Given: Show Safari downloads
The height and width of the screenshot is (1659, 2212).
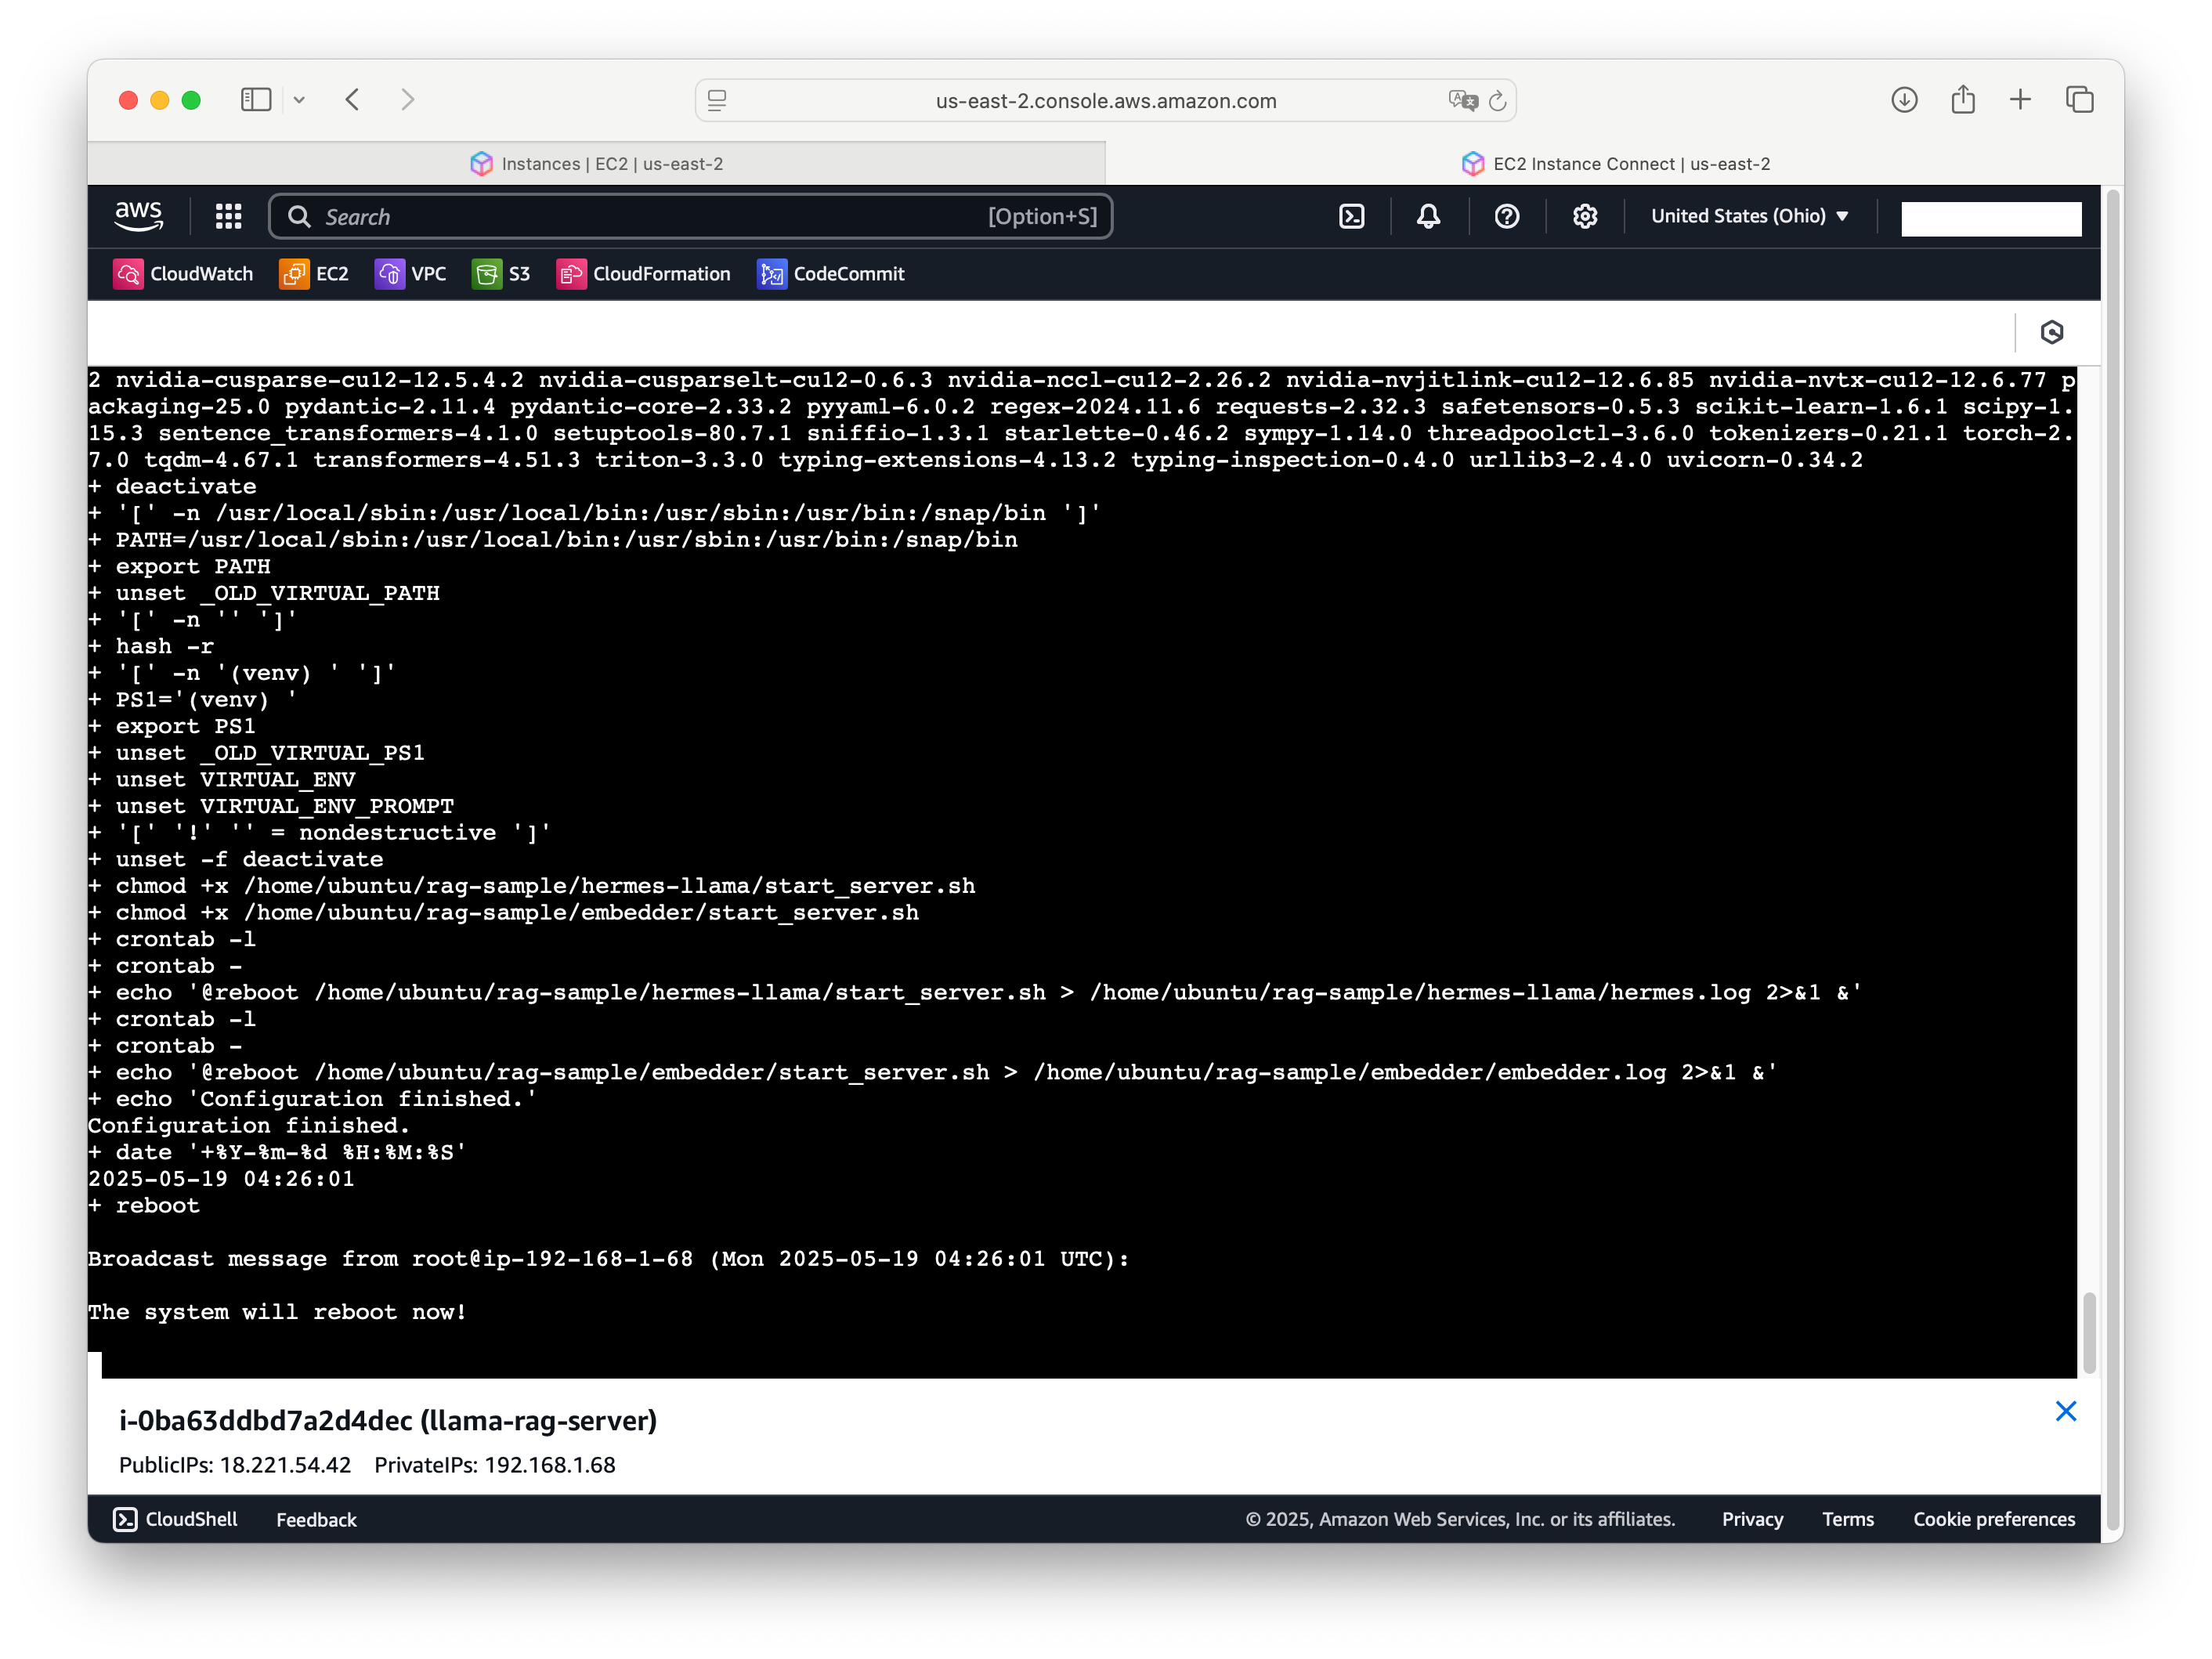Looking at the screenshot, I should click(1904, 99).
